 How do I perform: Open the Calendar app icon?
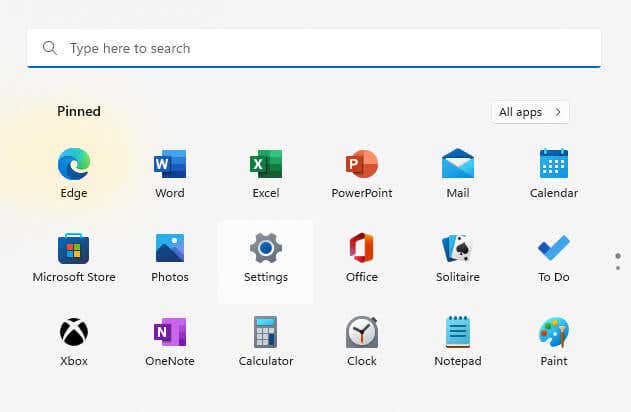point(554,173)
